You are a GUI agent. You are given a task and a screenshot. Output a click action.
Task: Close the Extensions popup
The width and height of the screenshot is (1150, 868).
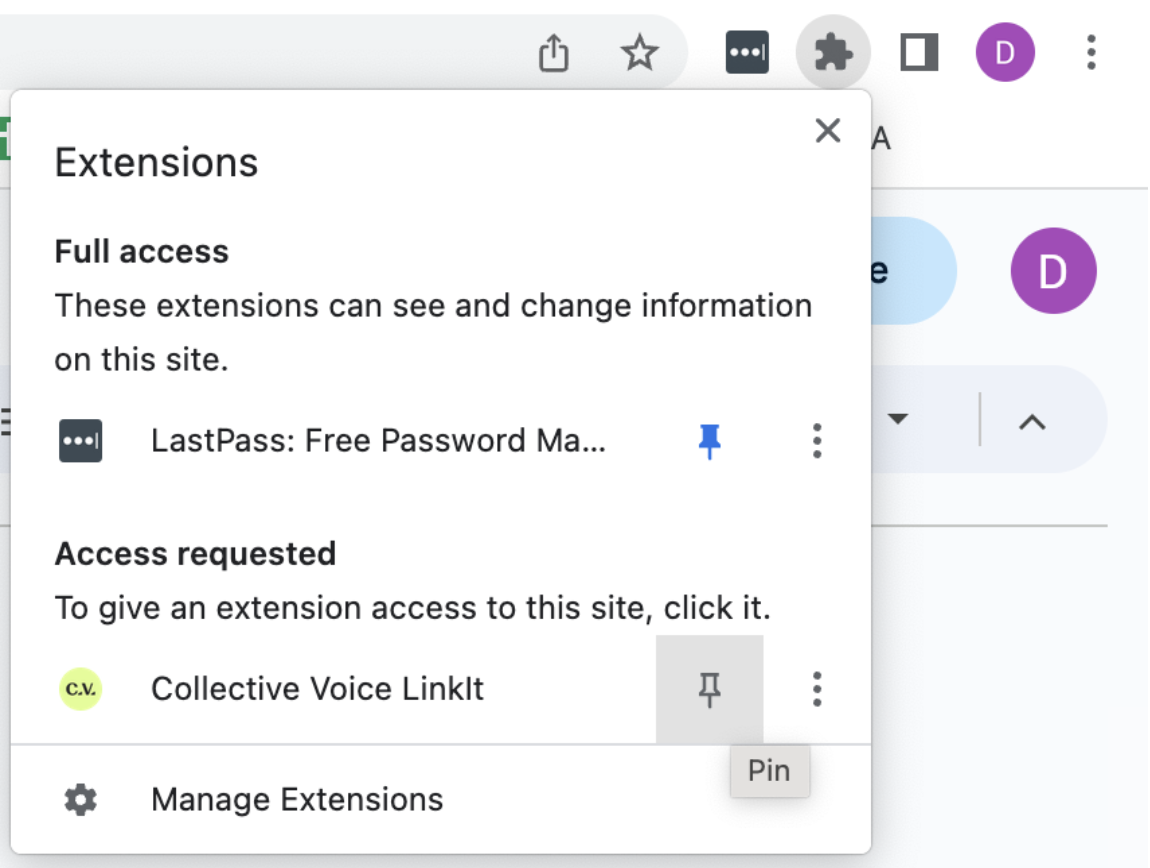pos(827,131)
